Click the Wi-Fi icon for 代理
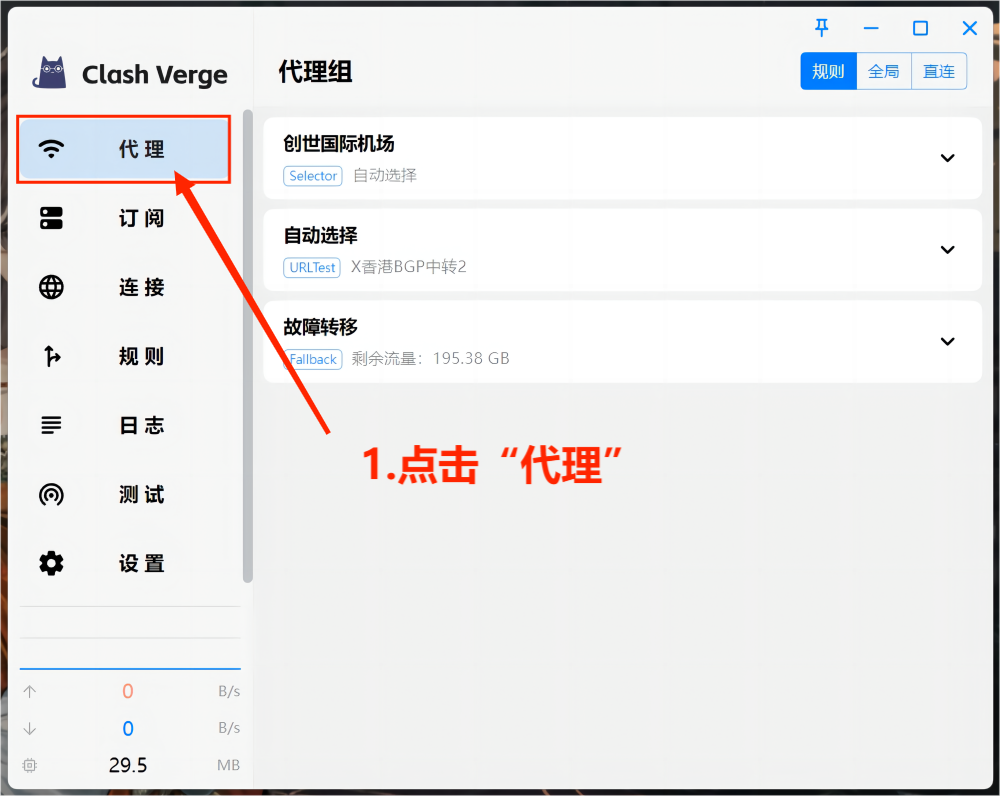The height and width of the screenshot is (796, 1000). (51, 149)
